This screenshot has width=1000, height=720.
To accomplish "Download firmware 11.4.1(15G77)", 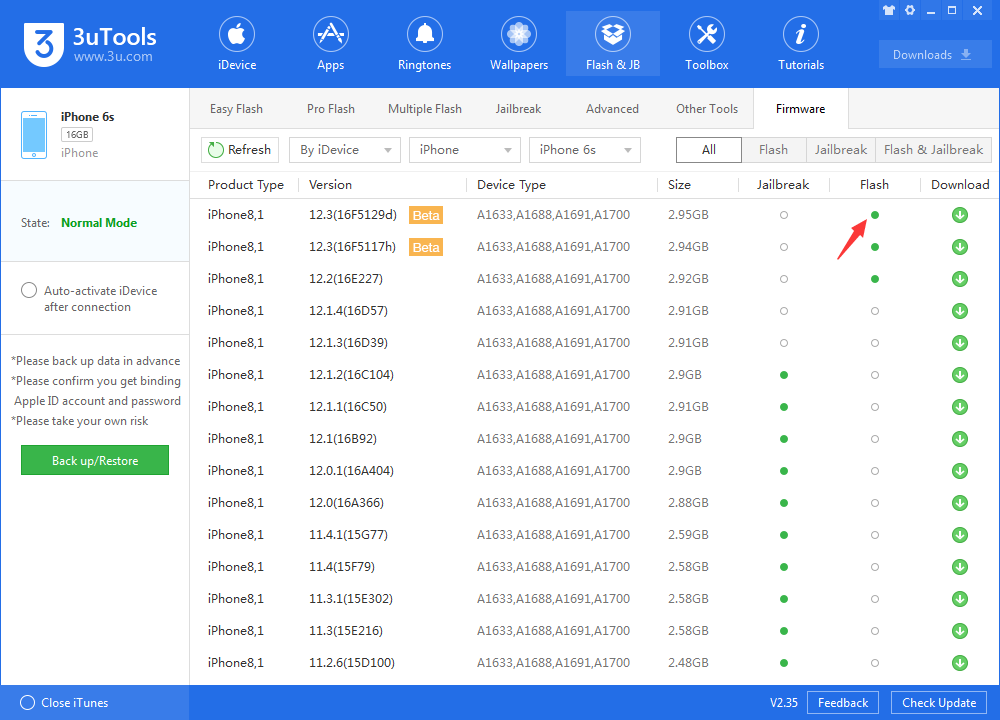I will tap(959, 534).
